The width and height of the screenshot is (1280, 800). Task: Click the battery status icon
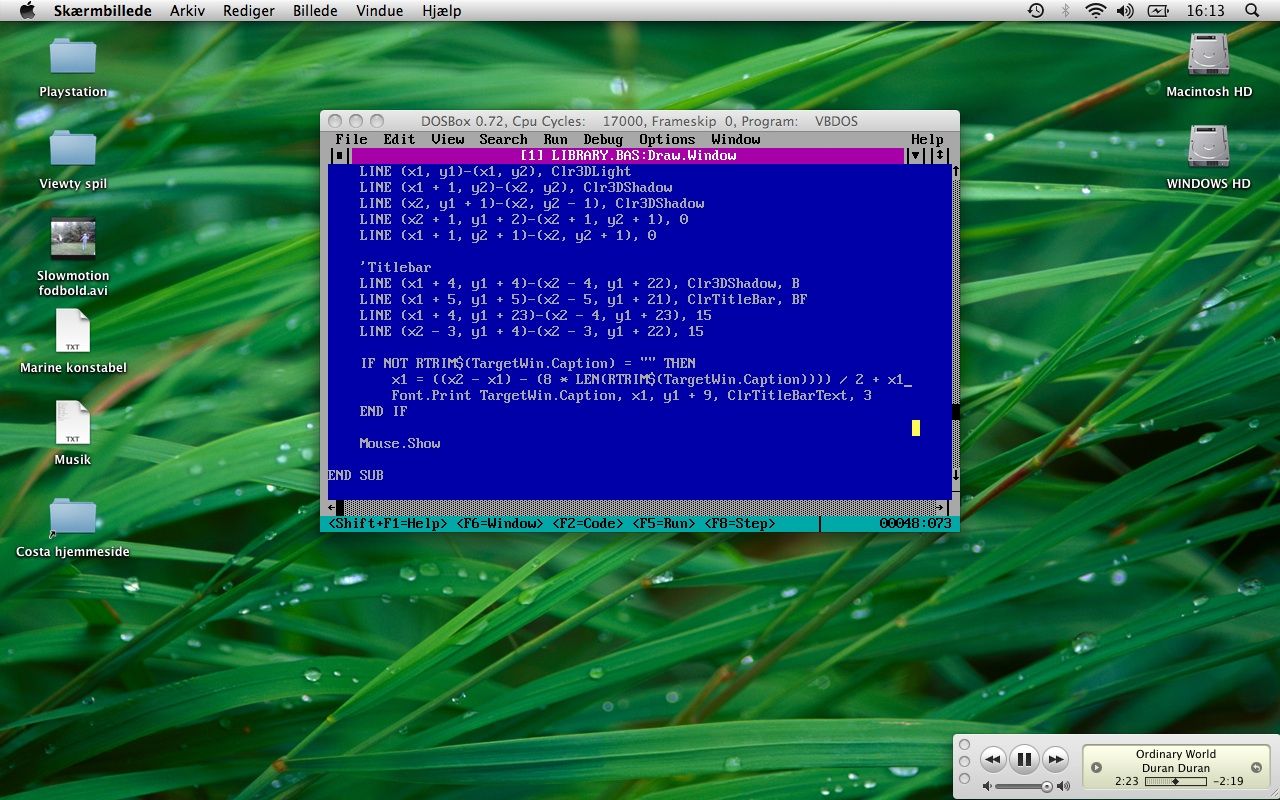point(1159,11)
